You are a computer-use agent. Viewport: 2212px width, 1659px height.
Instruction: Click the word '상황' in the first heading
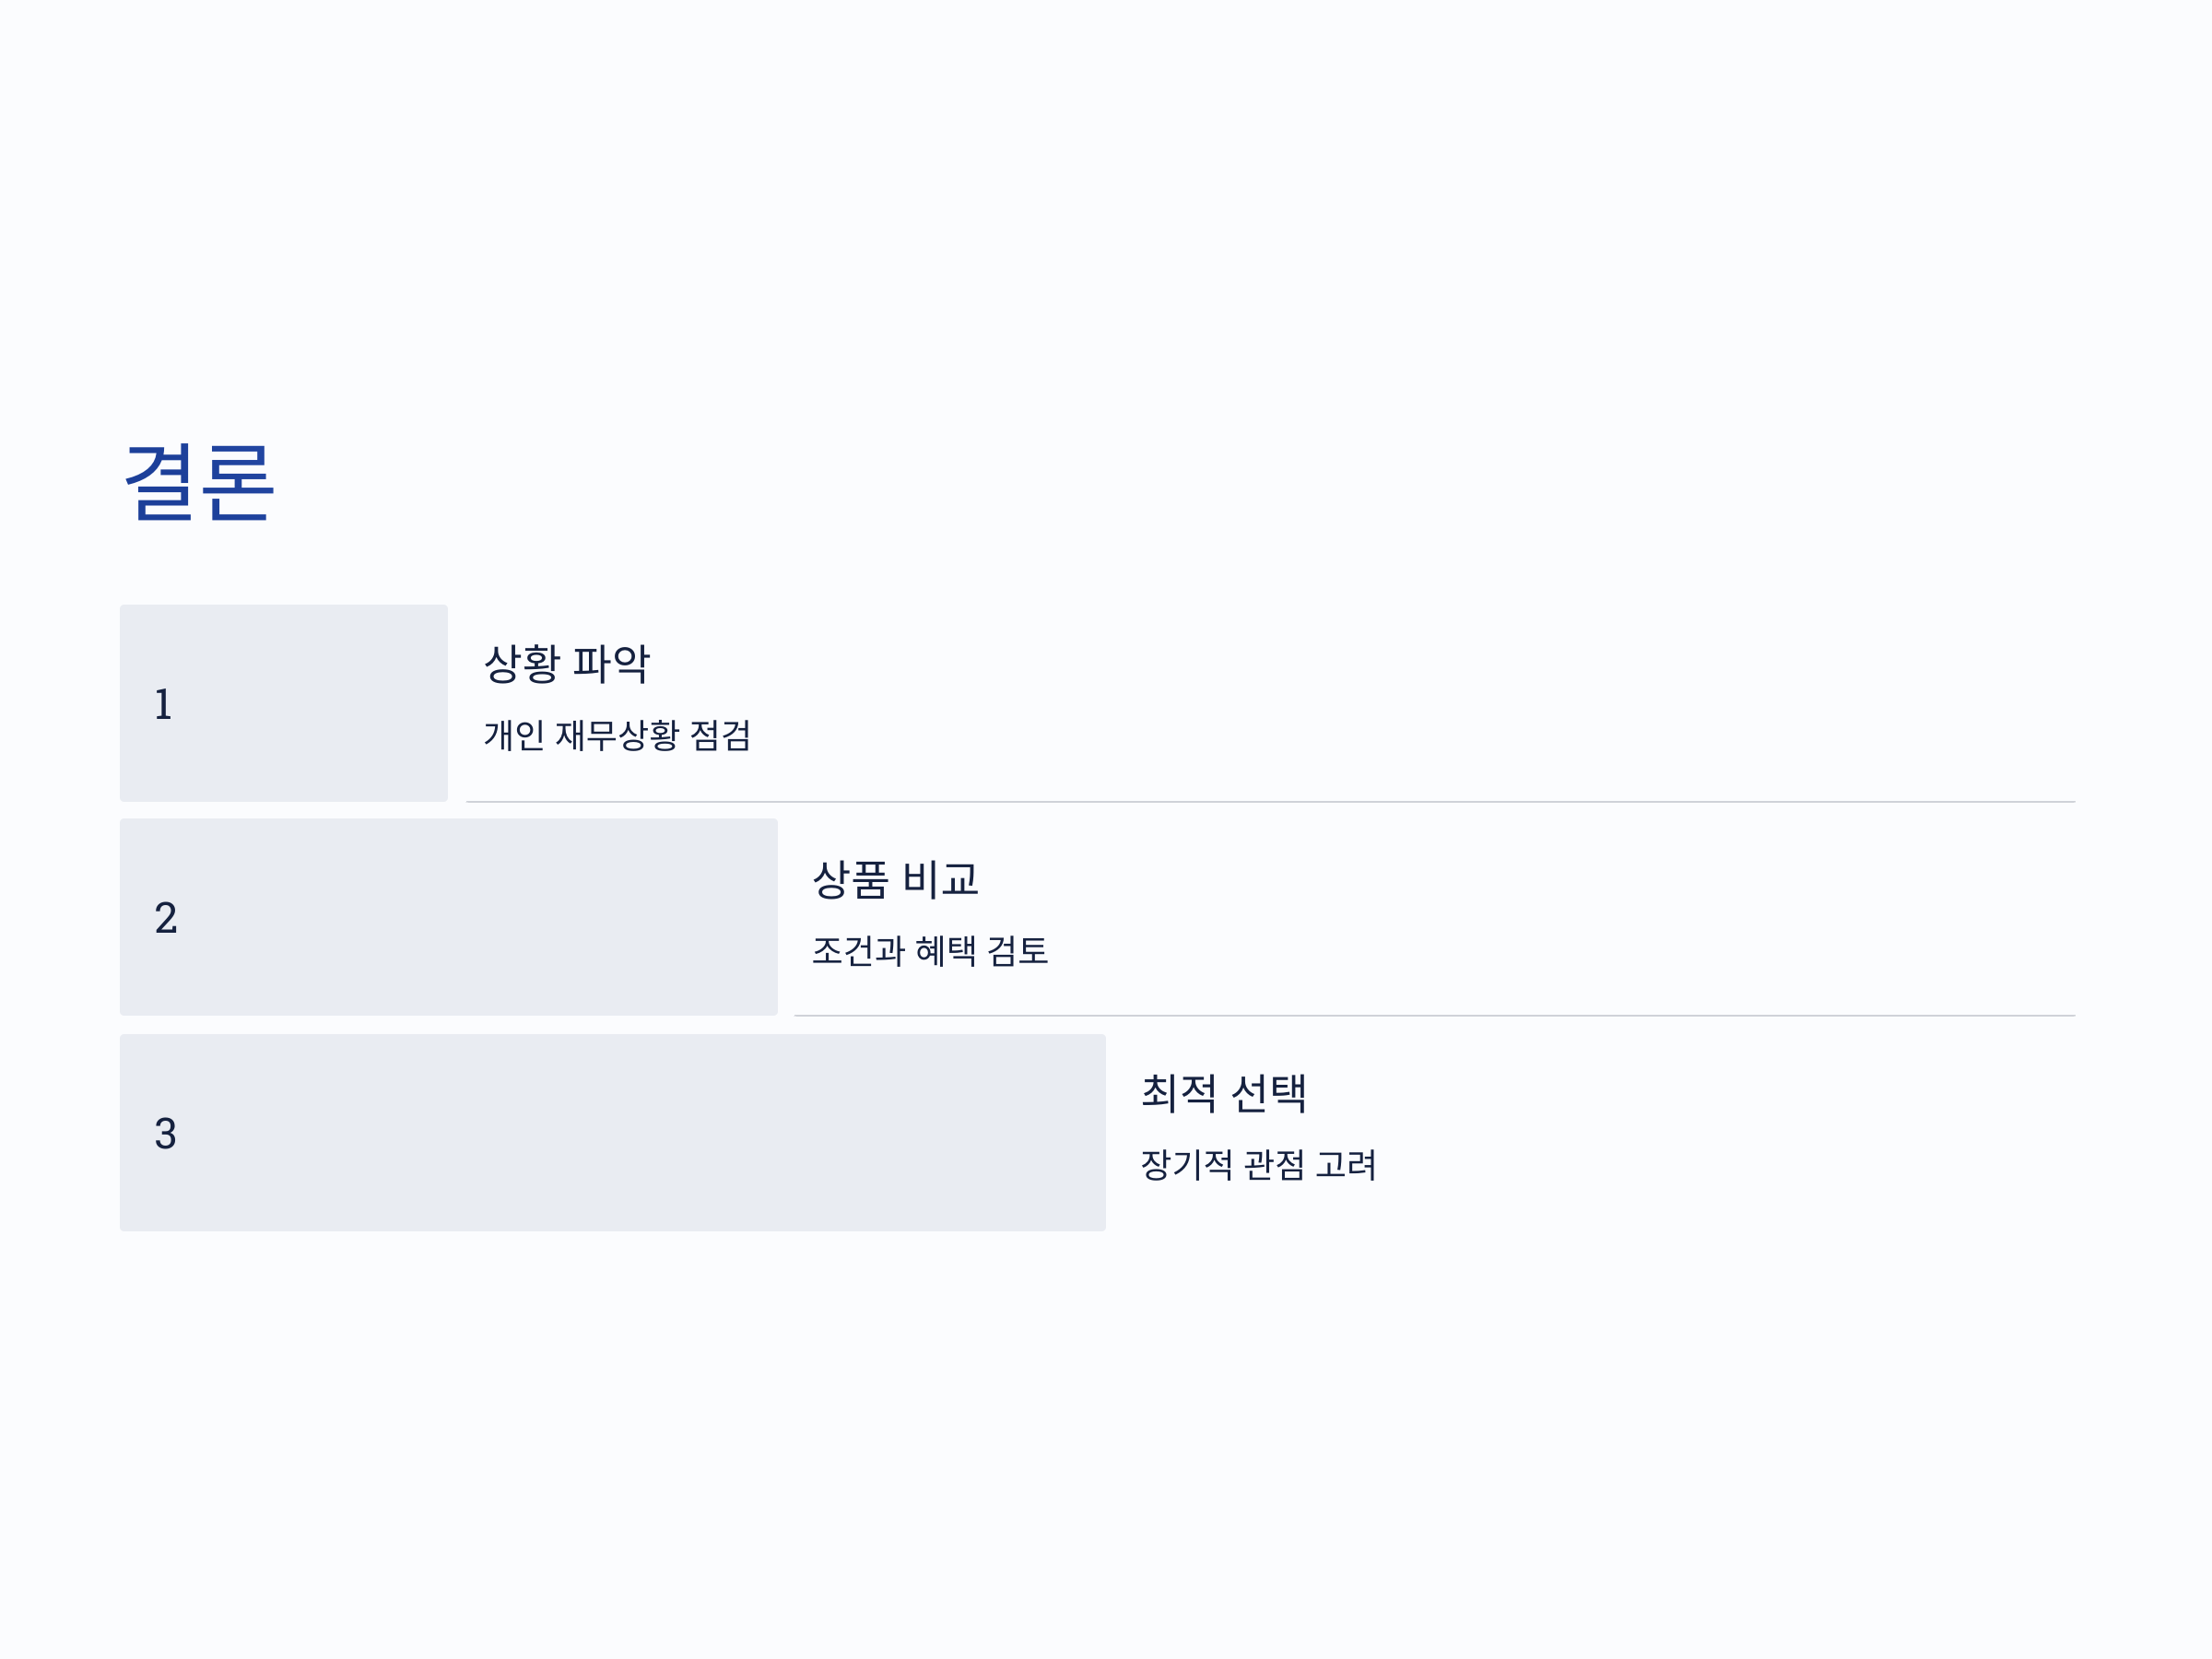tap(522, 663)
